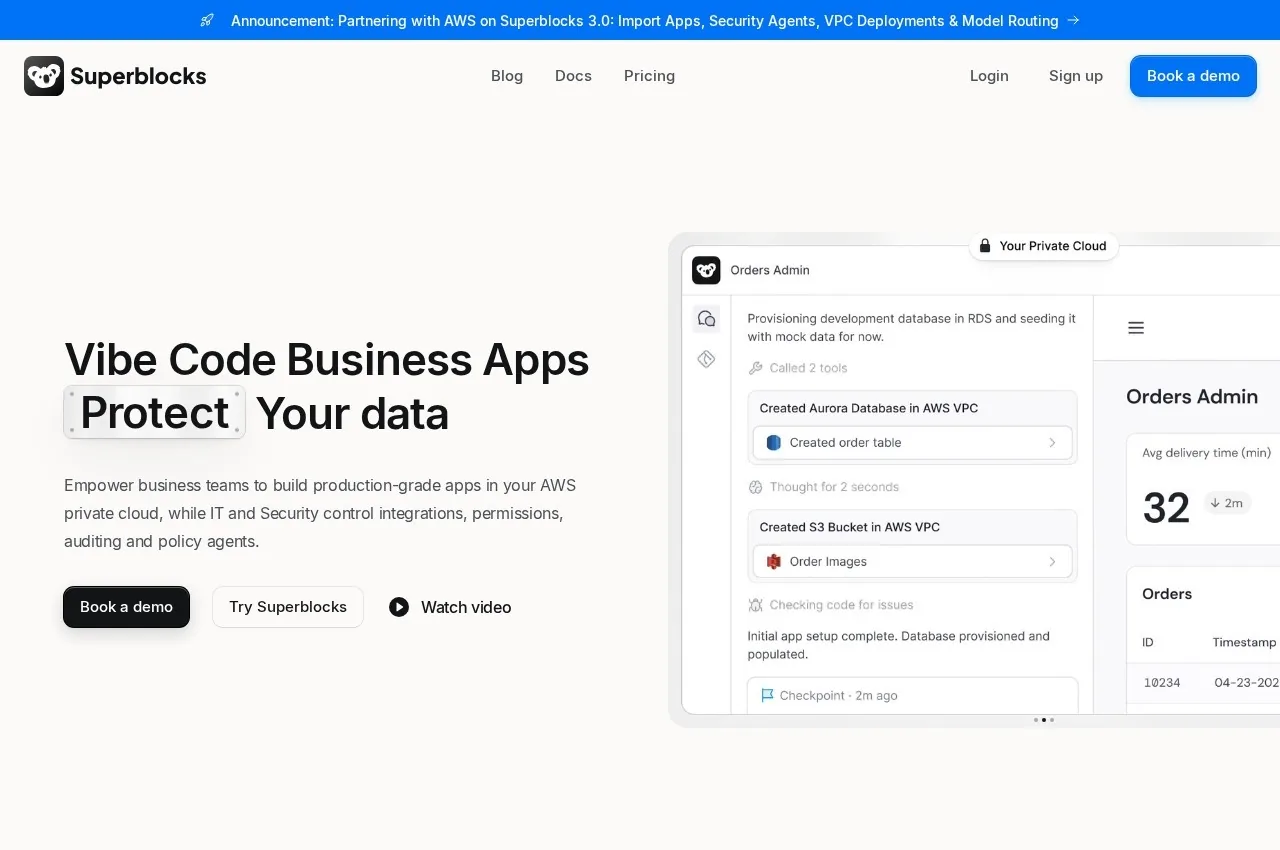Click the large 32 delivery time value
Screen dimensions: 1280x850
pos(1166,508)
